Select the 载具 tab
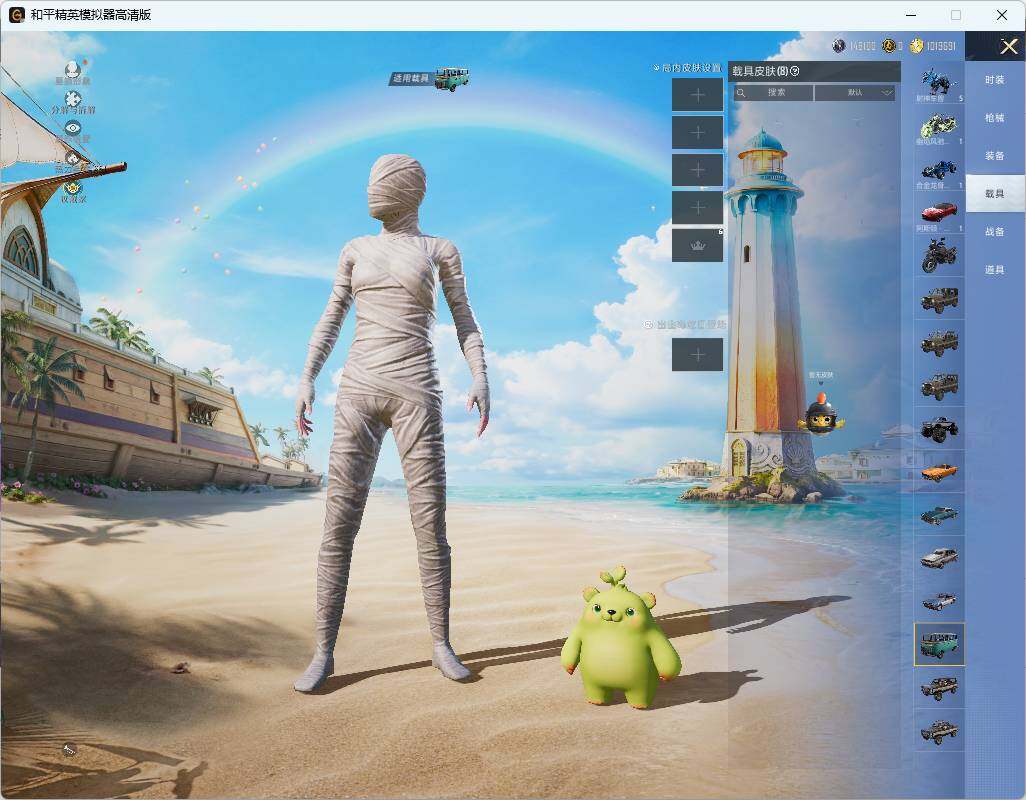 click(x=995, y=194)
